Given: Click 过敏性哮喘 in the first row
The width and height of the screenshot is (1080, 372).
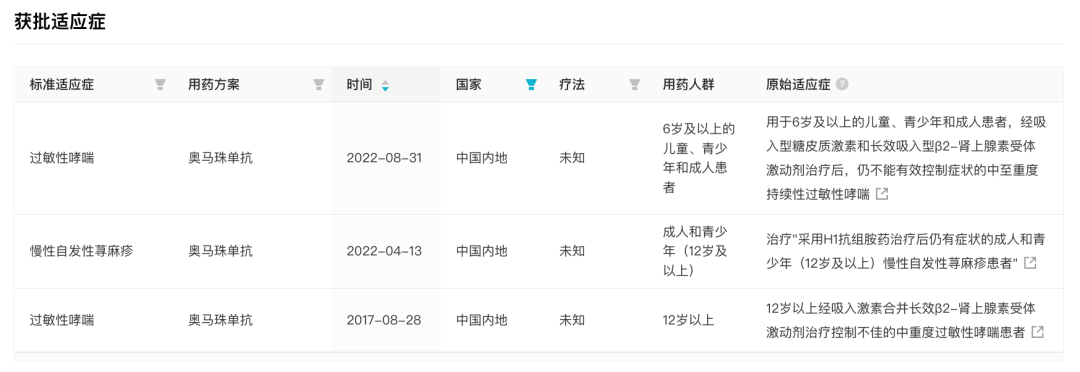Looking at the screenshot, I should pyautogui.click(x=62, y=158).
